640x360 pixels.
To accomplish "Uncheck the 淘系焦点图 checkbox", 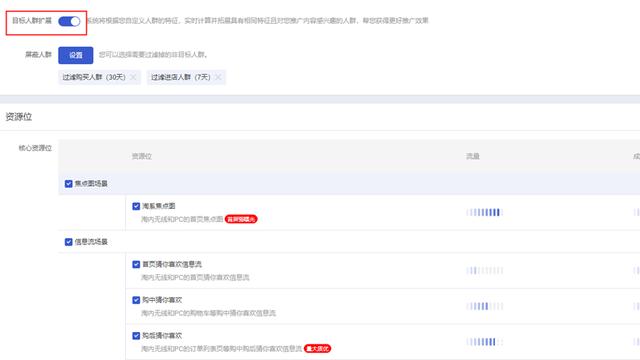I will tap(136, 206).
